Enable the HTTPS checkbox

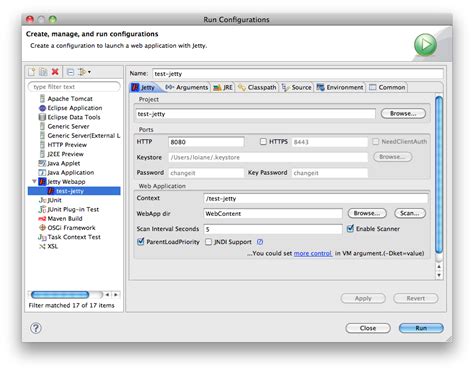pyautogui.click(x=263, y=142)
